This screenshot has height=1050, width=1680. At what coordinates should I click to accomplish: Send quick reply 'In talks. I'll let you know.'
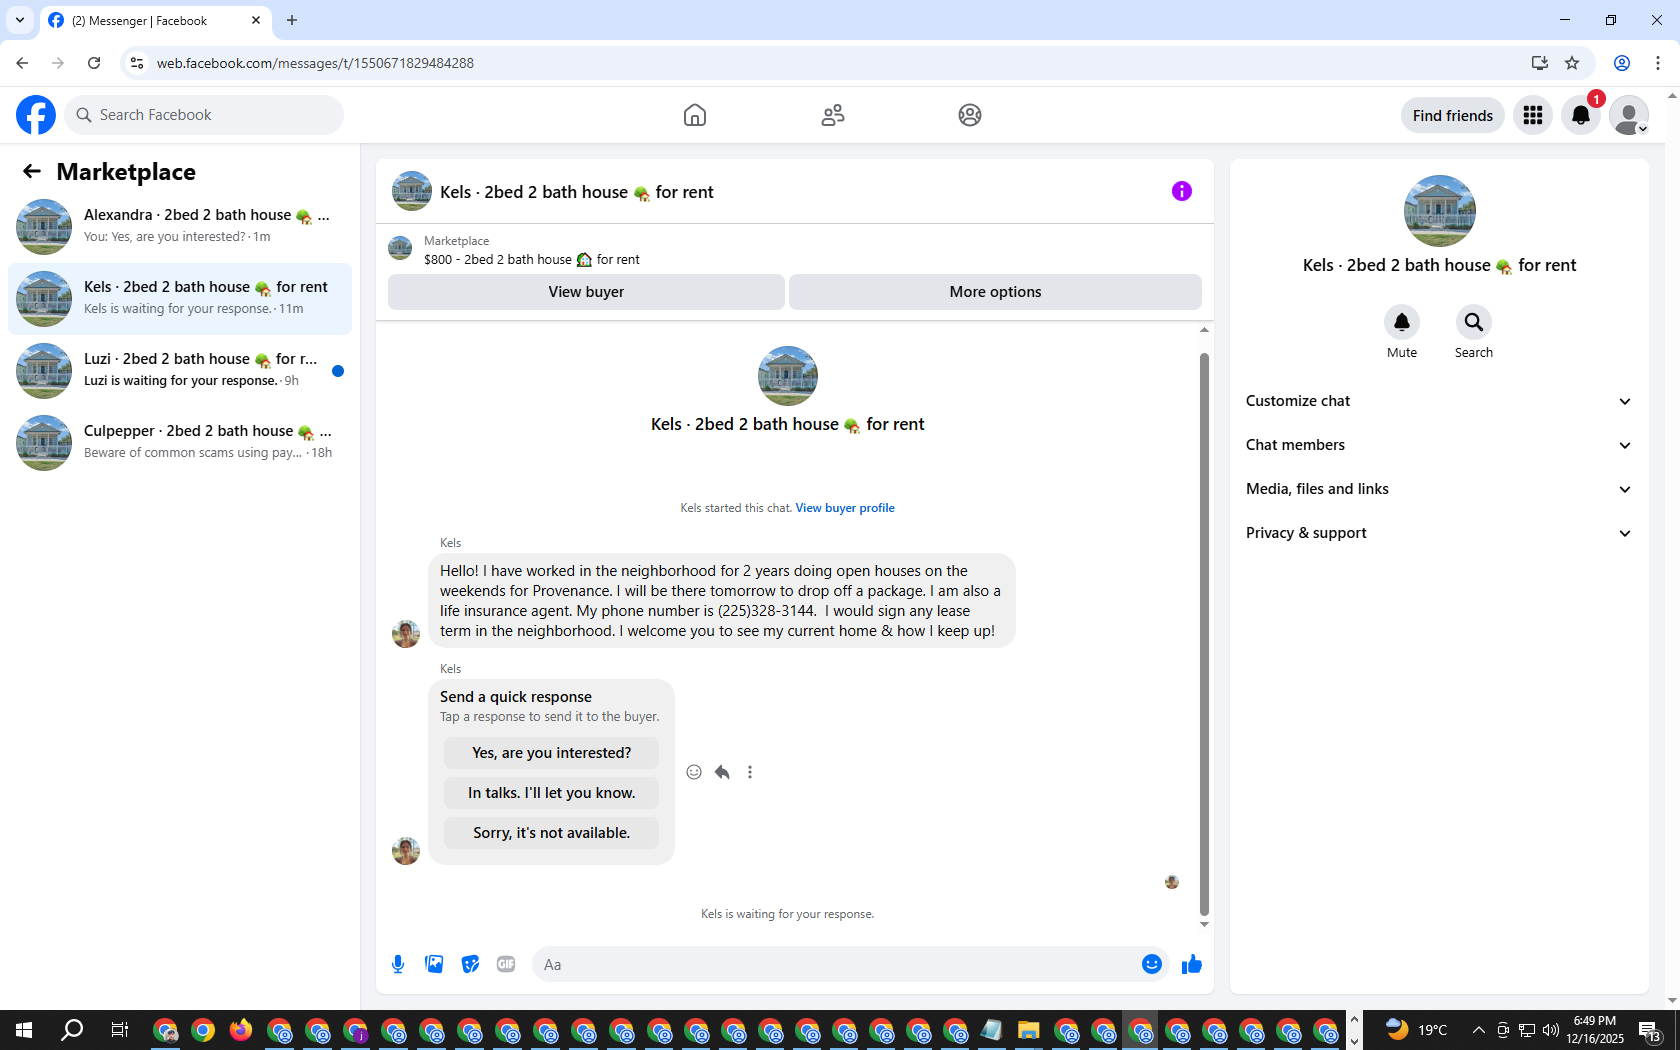point(552,793)
